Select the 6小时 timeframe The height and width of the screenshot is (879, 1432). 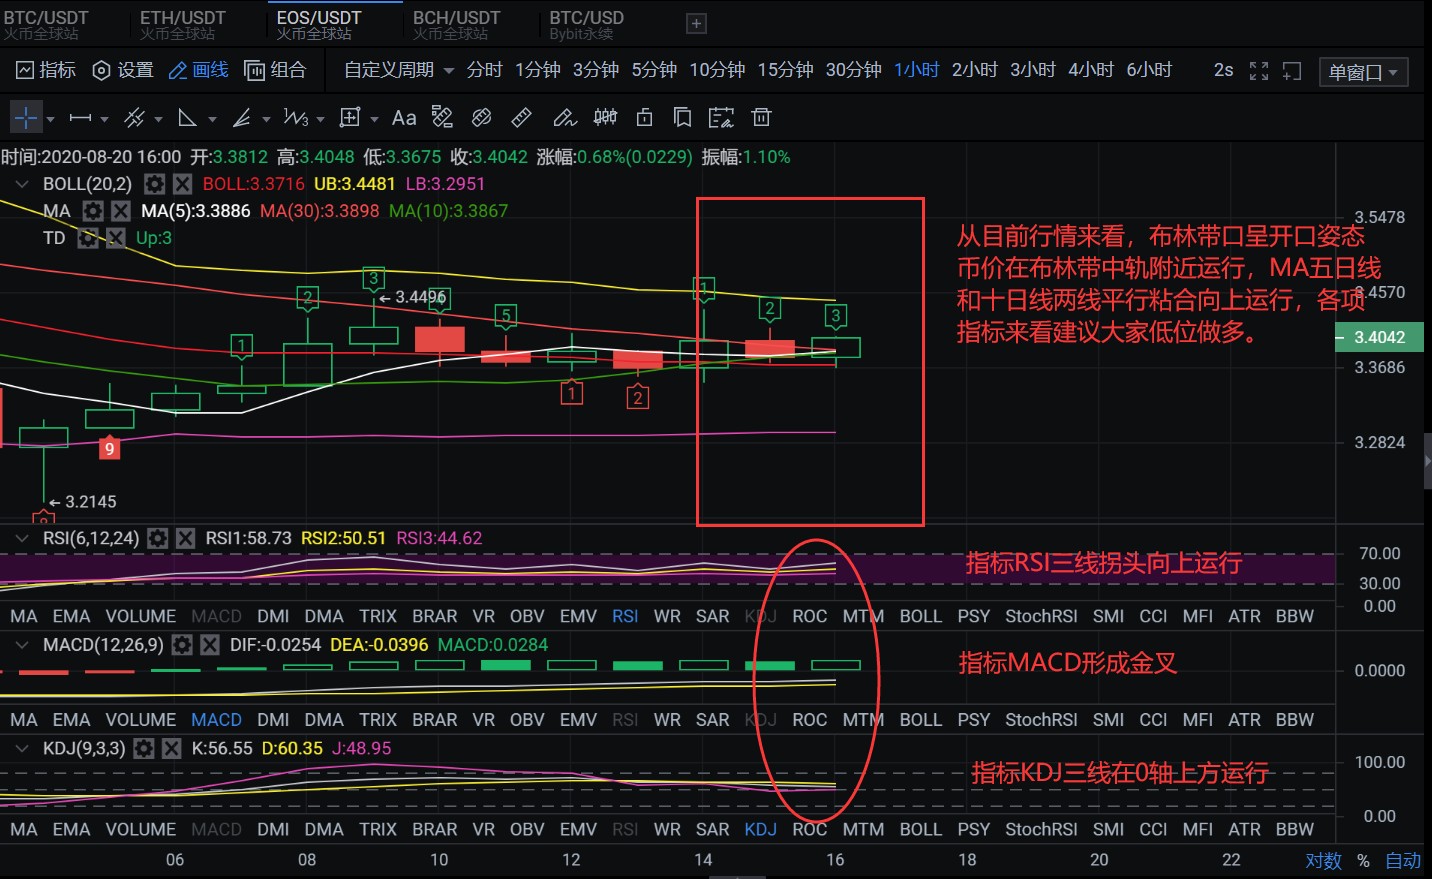click(1149, 70)
